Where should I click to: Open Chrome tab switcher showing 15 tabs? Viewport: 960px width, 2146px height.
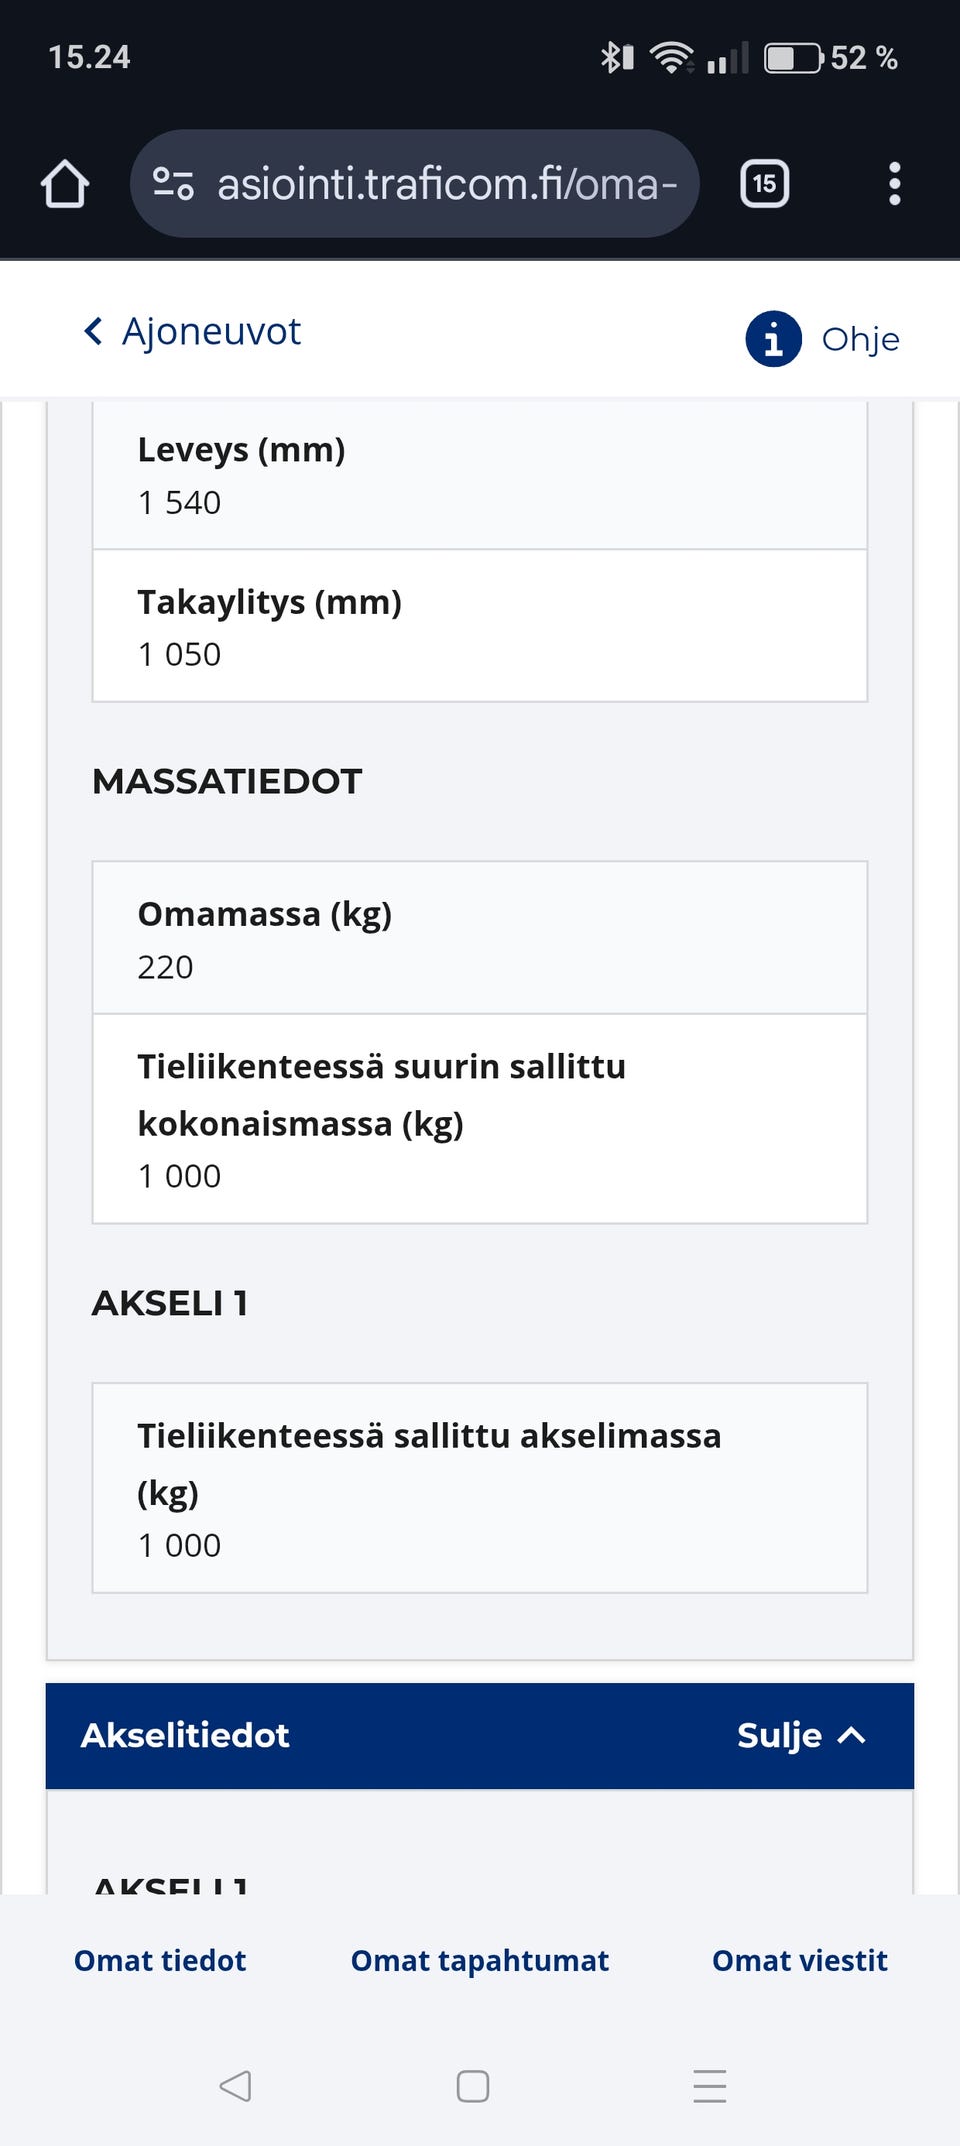coord(764,183)
